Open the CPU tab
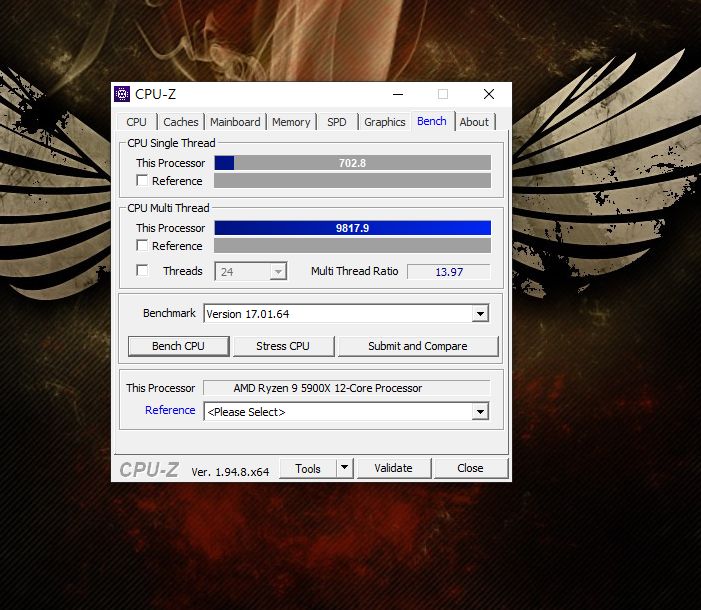 [136, 122]
